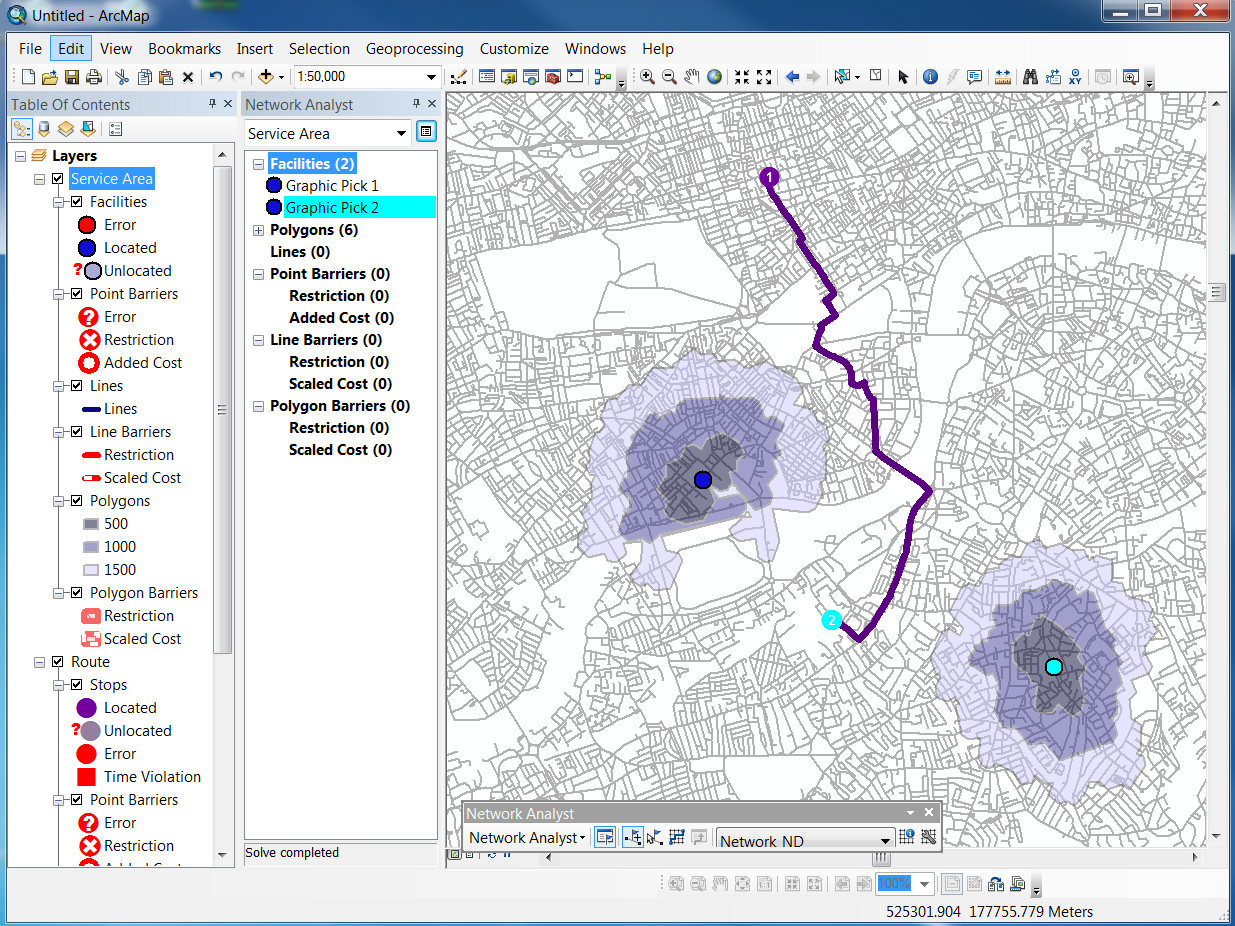1235x926 pixels.
Task: Open the layout zoom 100% dropdown
Action: tap(925, 884)
